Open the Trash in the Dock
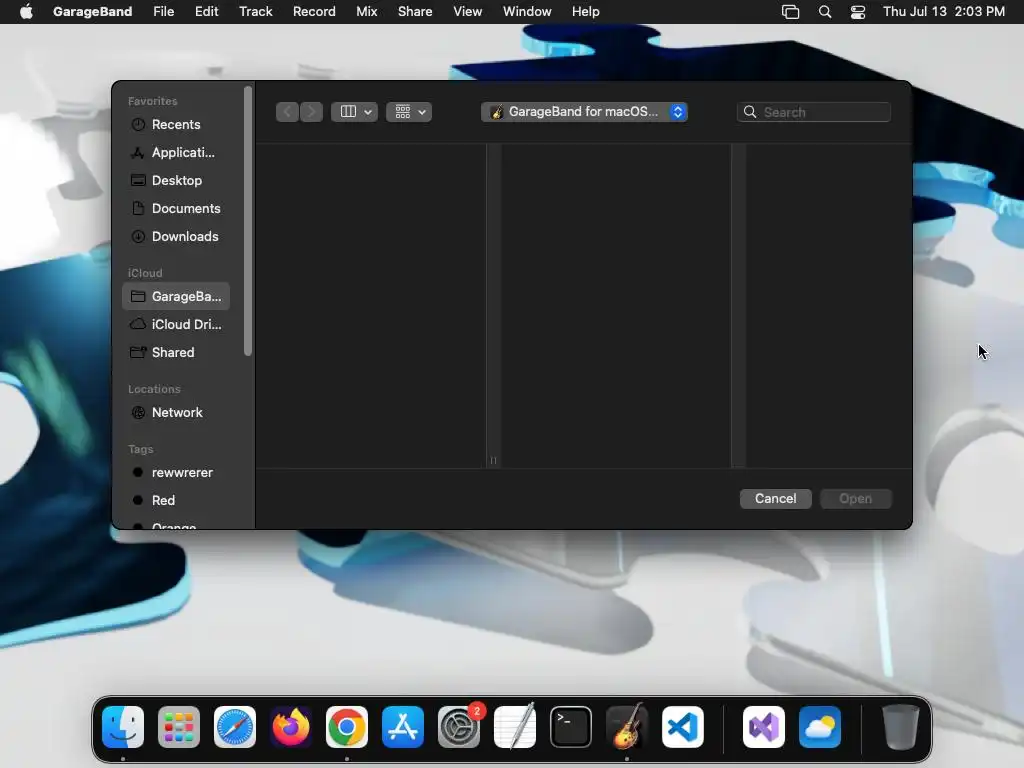This screenshot has width=1024, height=768. [x=901, y=727]
